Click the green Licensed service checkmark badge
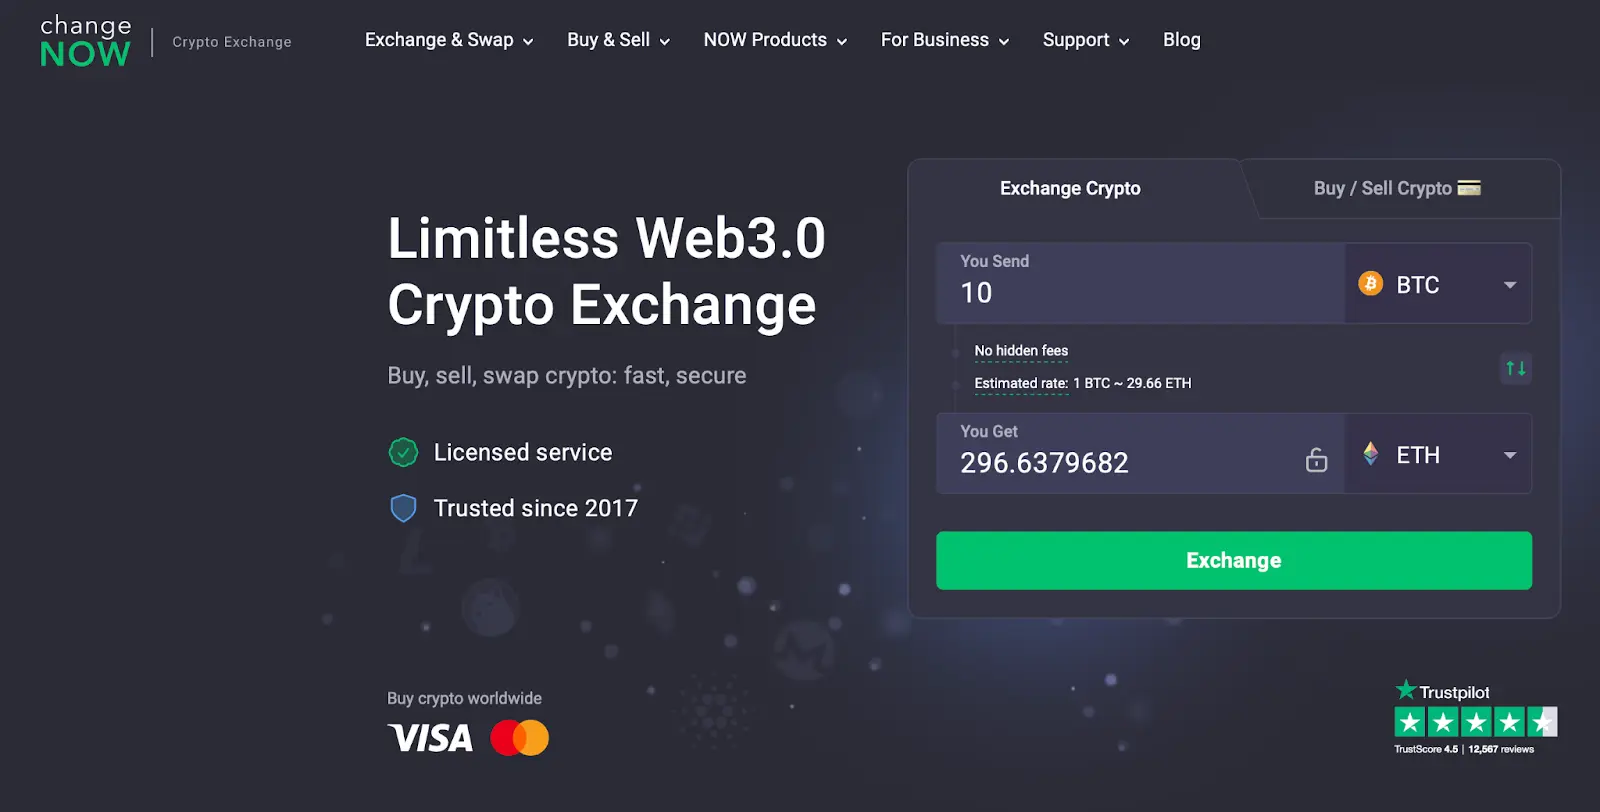Image resolution: width=1600 pixels, height=812 pixels. (x=403, y=452)
